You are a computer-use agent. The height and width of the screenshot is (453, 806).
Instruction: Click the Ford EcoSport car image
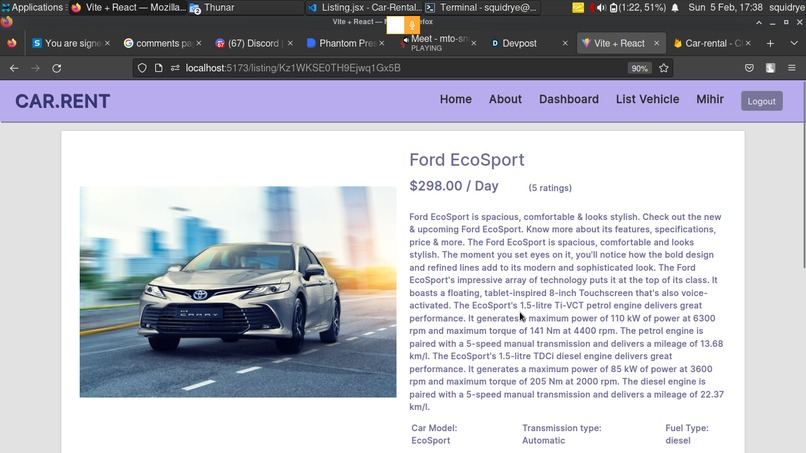tap(238, 292)
